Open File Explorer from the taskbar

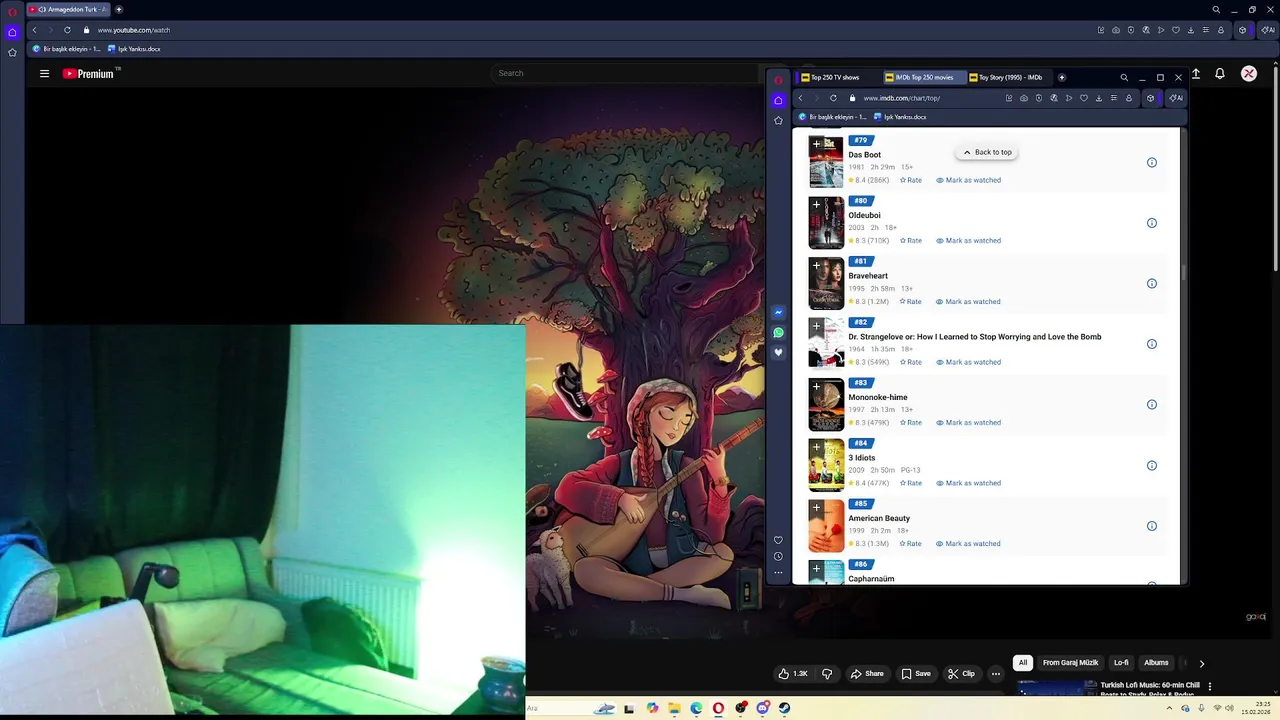coord(674,708)
